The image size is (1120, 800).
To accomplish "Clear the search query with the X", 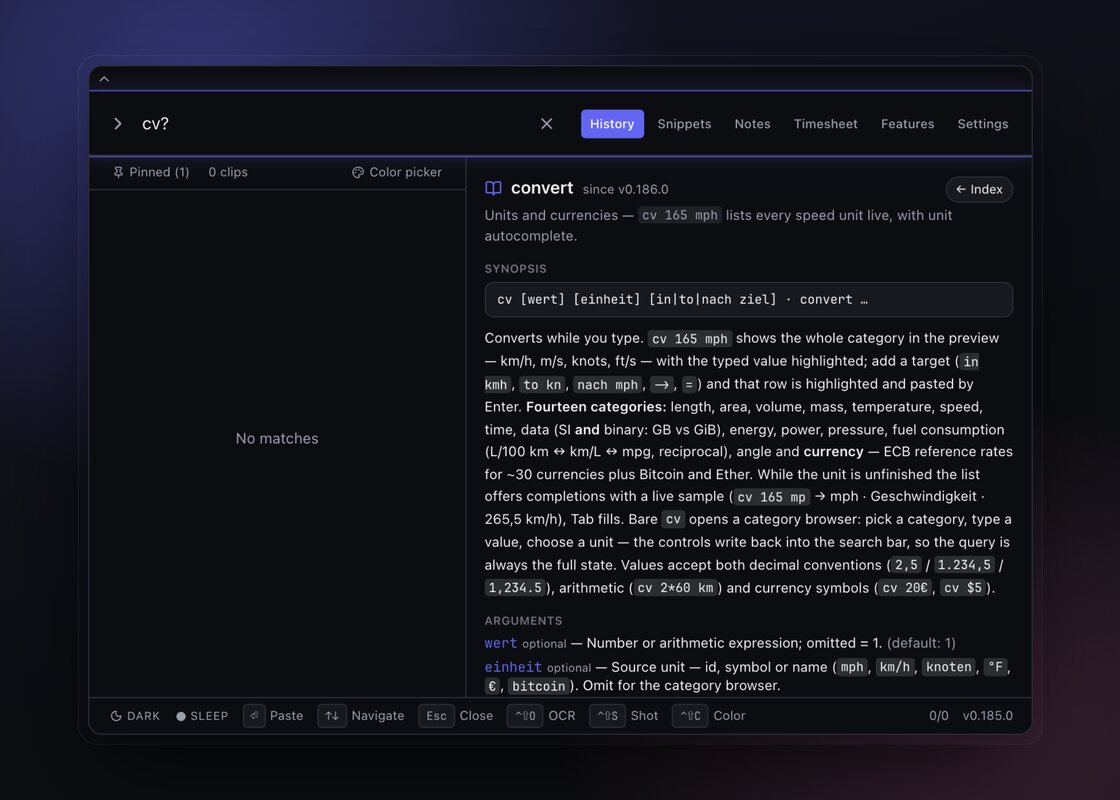I will point(546,124).
